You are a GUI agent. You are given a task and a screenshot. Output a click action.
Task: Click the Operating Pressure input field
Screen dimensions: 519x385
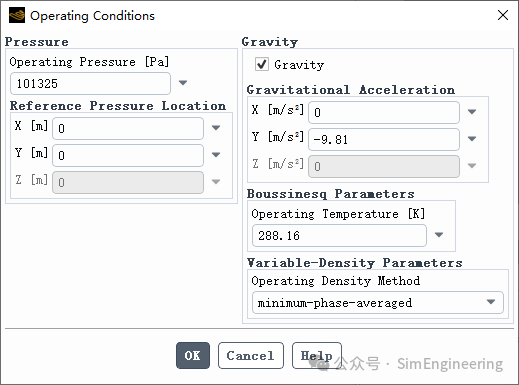tap(90, 83)
